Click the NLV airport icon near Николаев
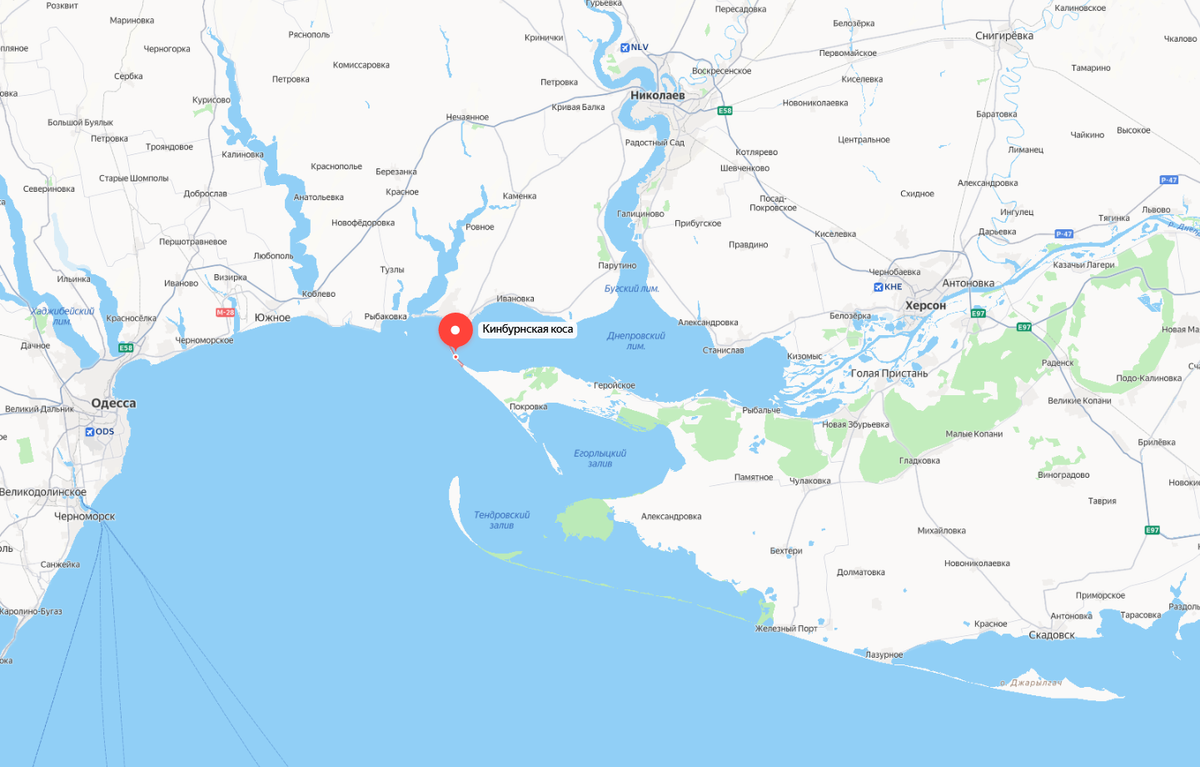The image size is (1200, 767). pos(626,47)
